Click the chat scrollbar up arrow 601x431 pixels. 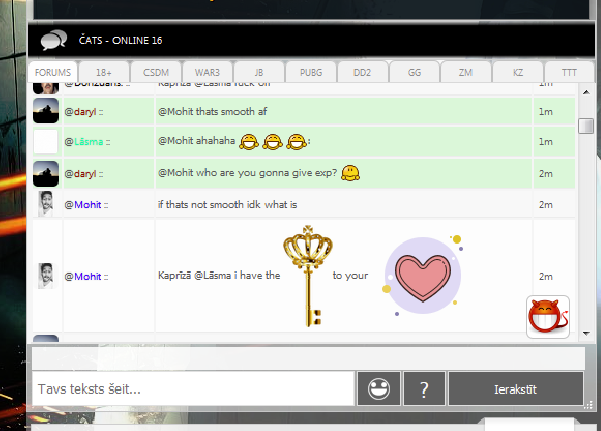pos(586,92)
